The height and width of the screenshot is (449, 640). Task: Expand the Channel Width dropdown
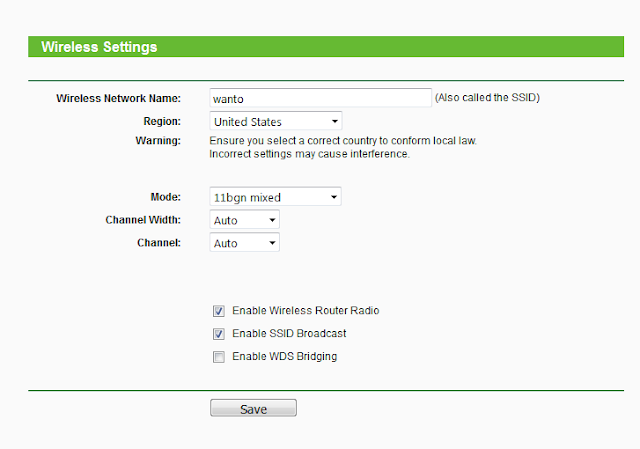[x=244, y=220]
